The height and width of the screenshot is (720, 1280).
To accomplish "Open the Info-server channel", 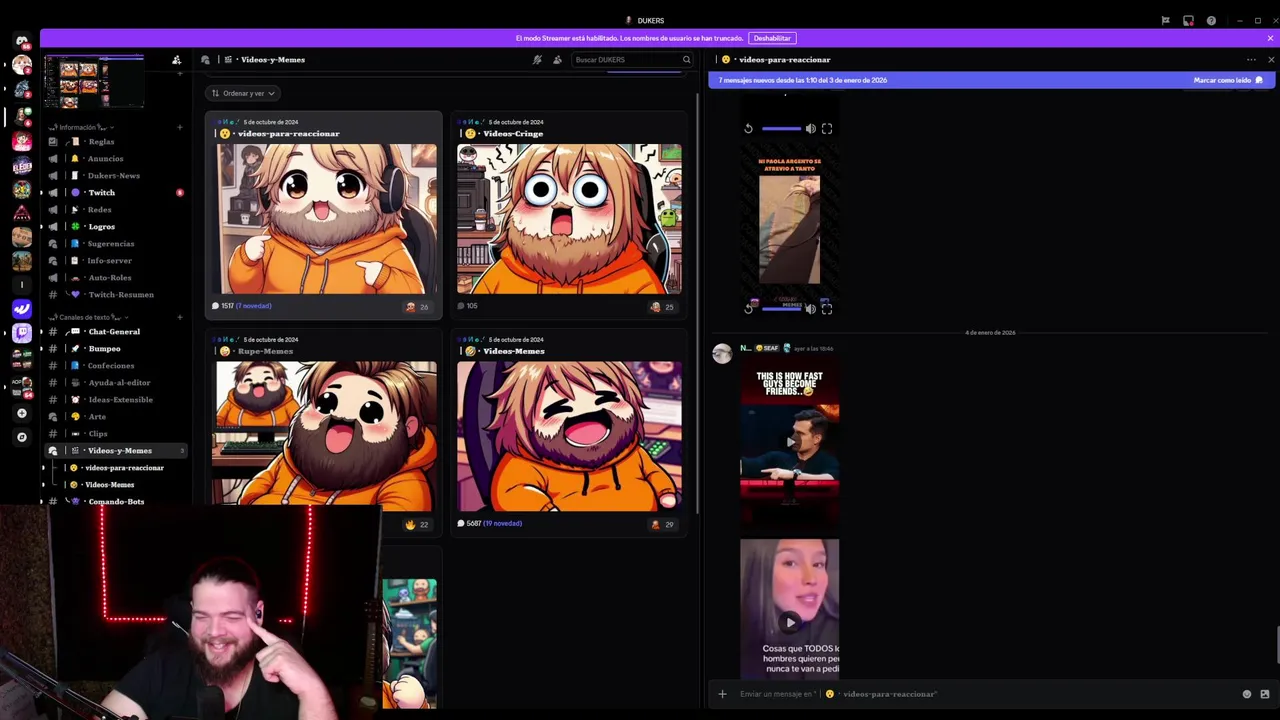I will point(115,260).
